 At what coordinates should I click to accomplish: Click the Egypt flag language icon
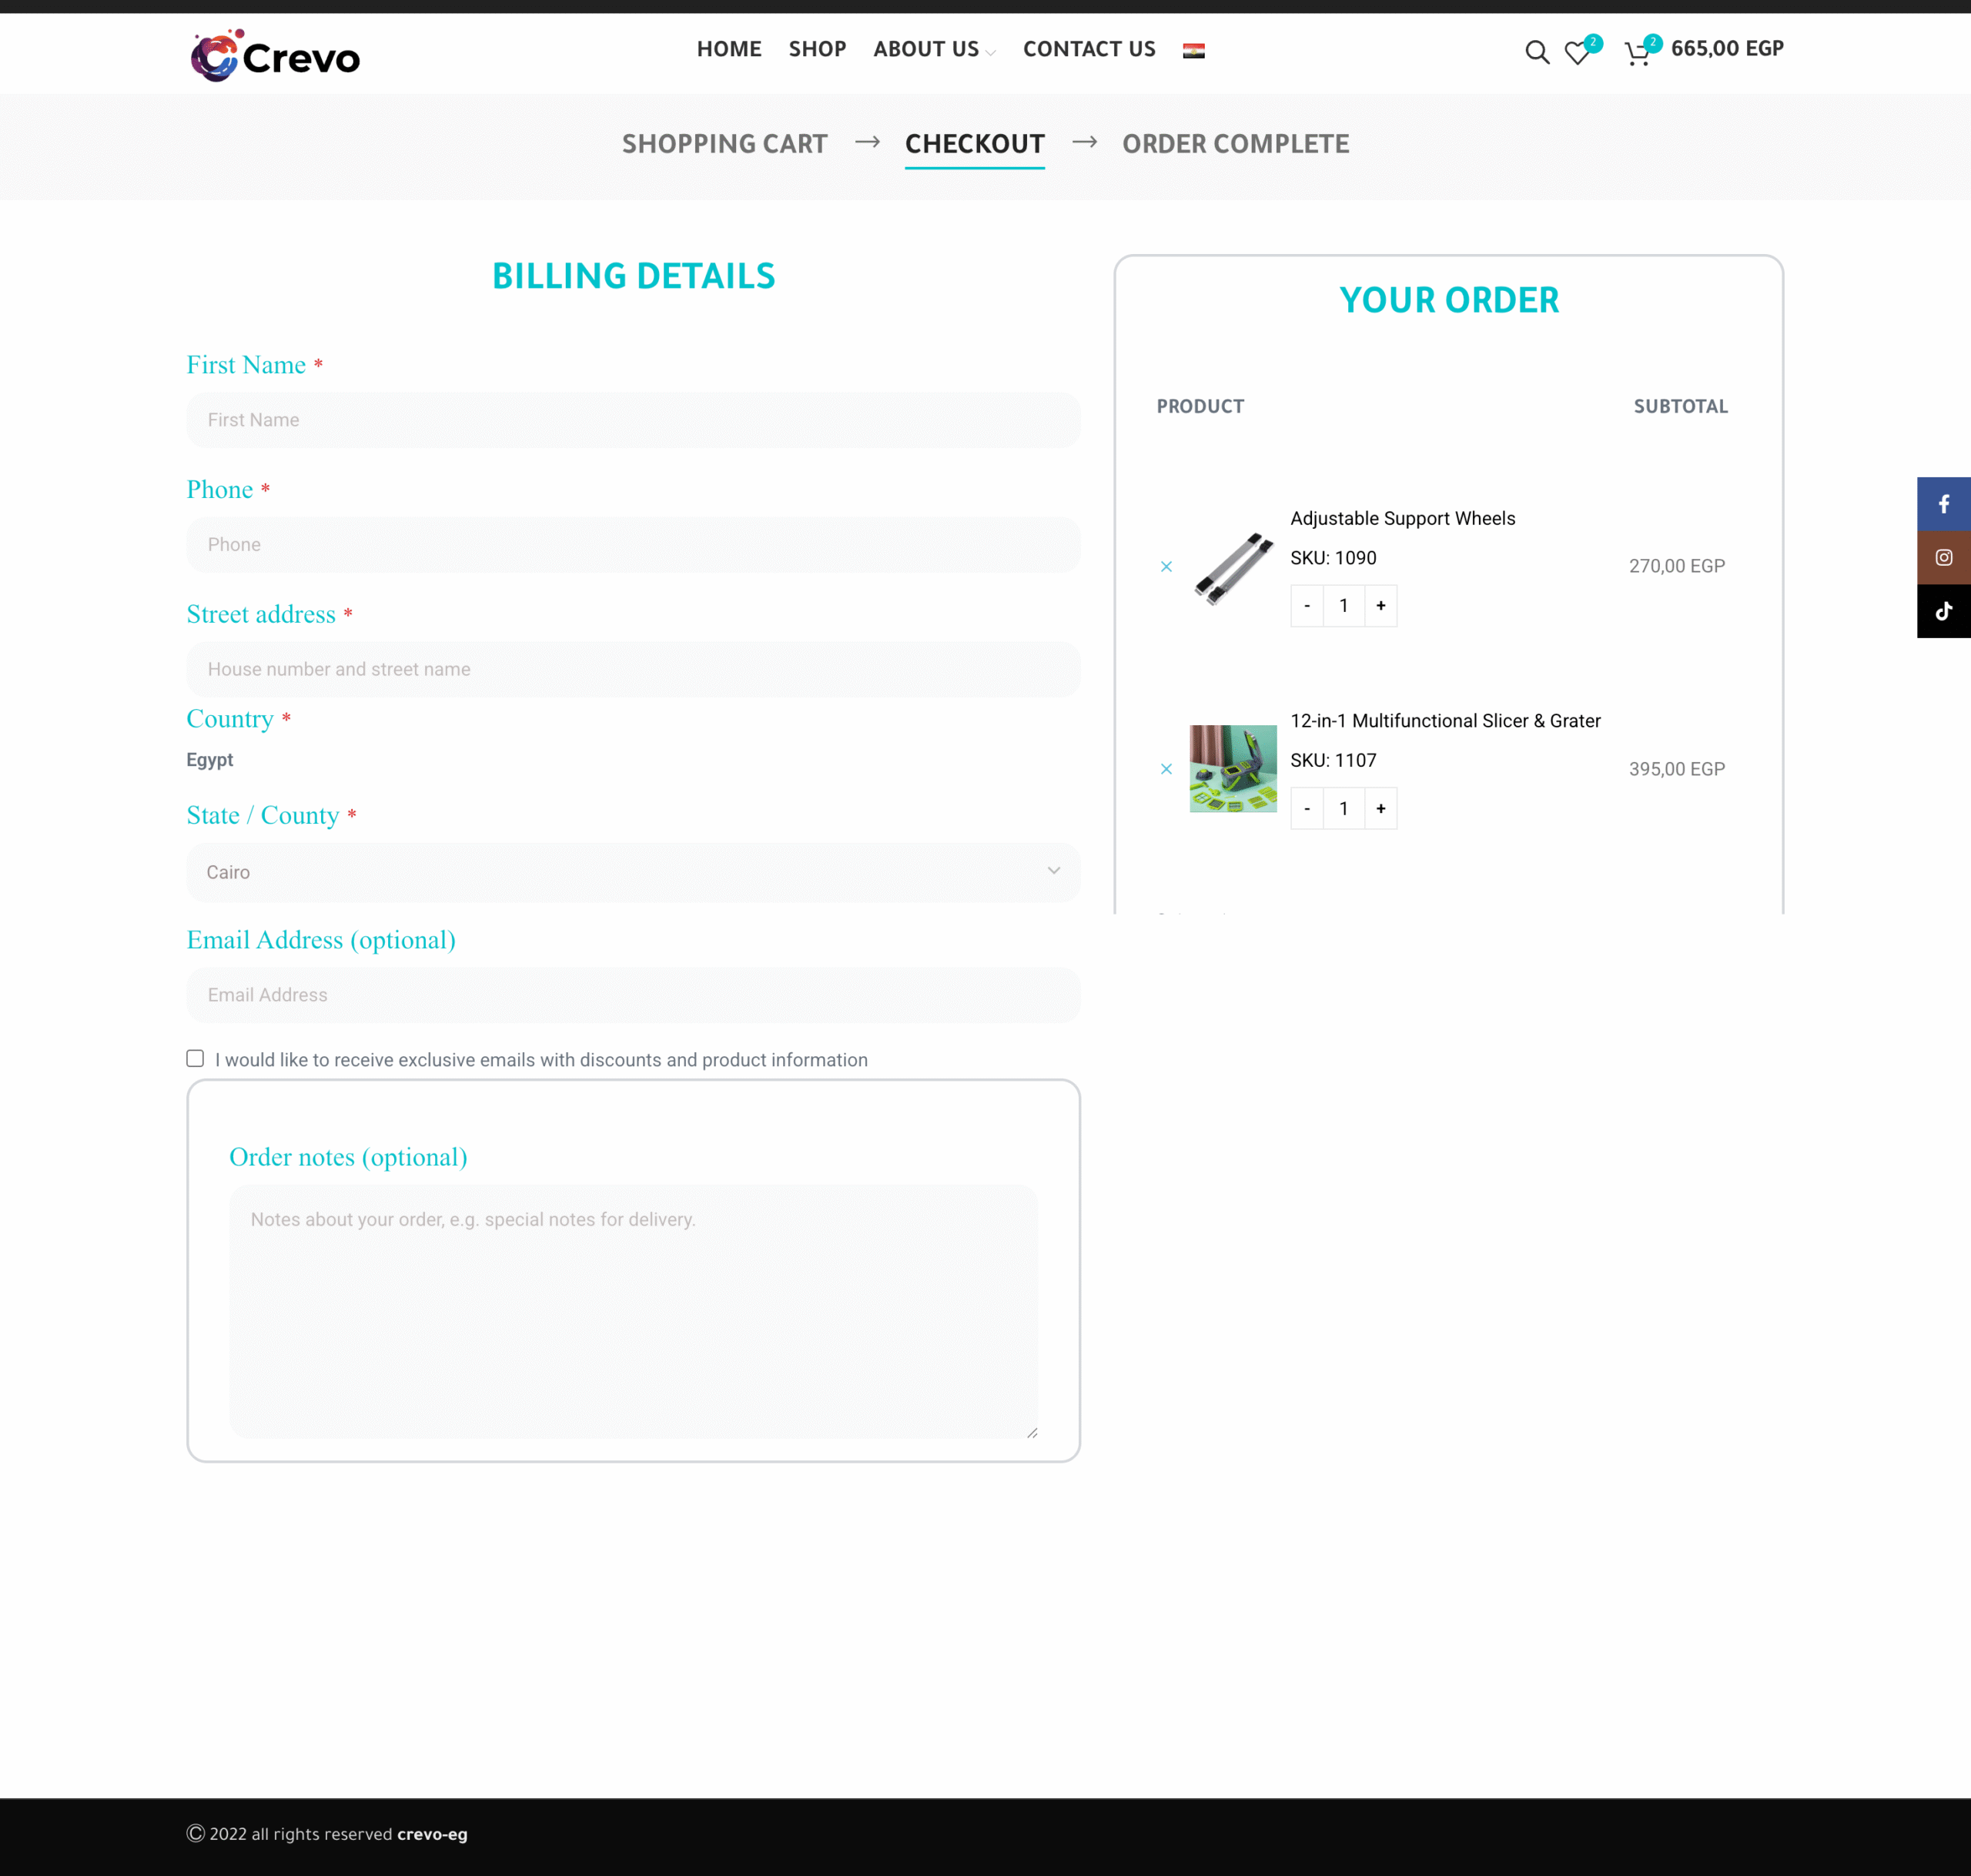[x=1193, y=51]
